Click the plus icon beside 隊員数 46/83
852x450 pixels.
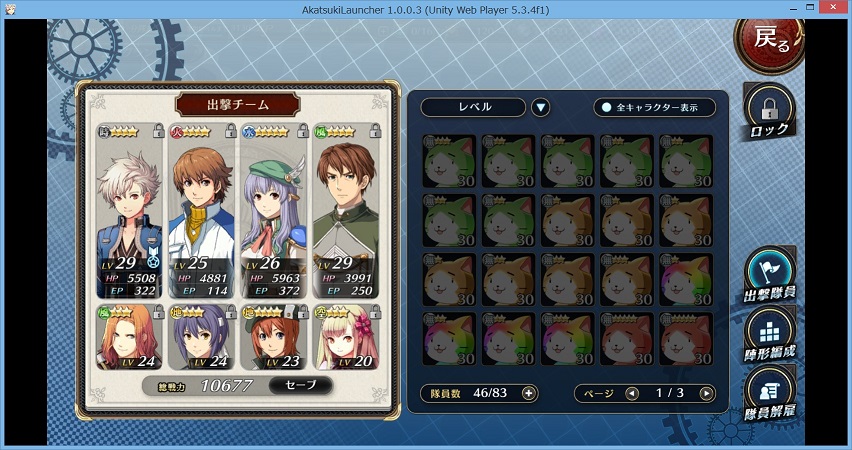(x=528, y=393)
